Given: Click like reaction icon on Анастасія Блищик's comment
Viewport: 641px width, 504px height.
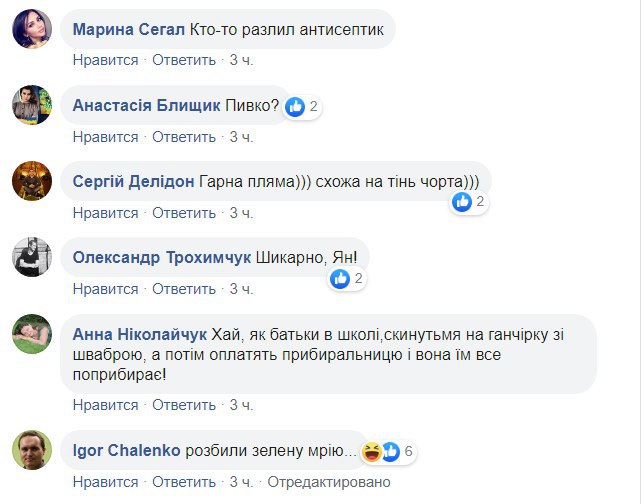Looking at the screenshot, I should tap(295, 107).
